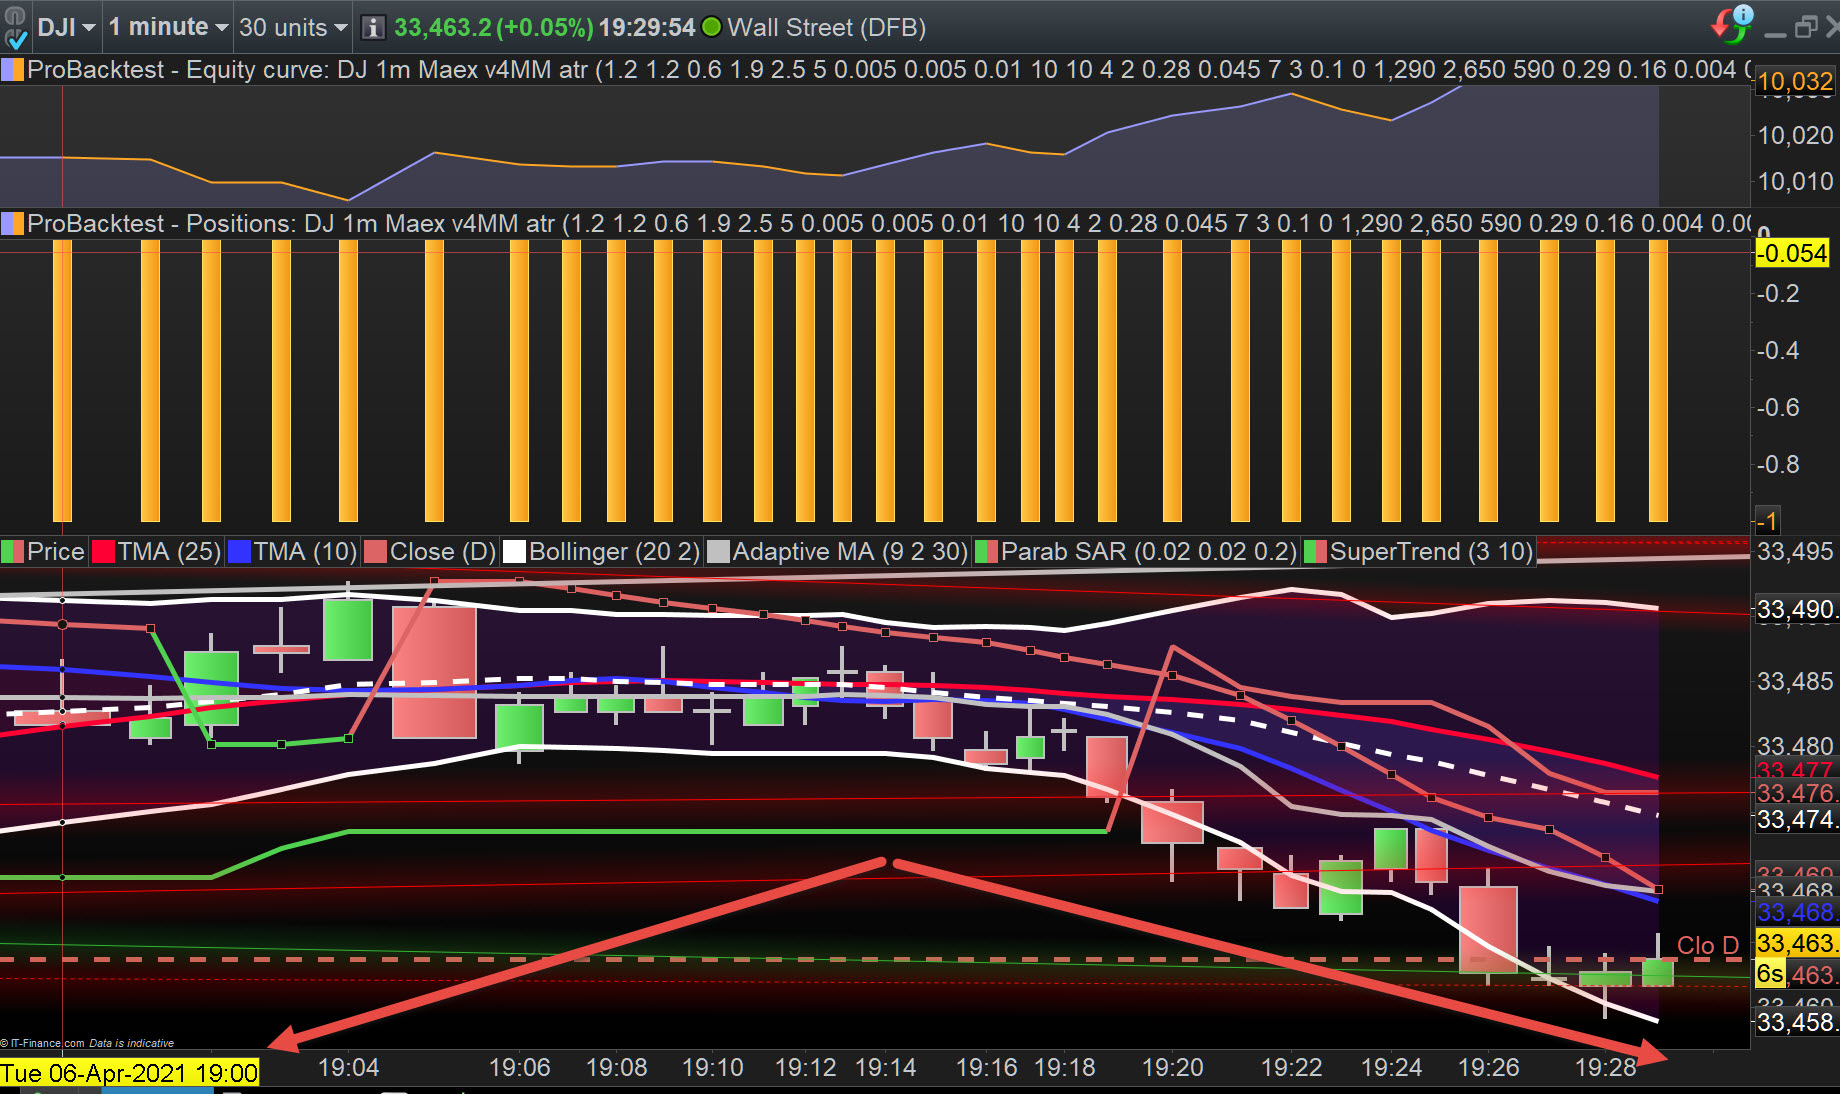Screen dimensions: 1840x1094
Task: Click the Price color swatch
Action: tap(13, 552)
